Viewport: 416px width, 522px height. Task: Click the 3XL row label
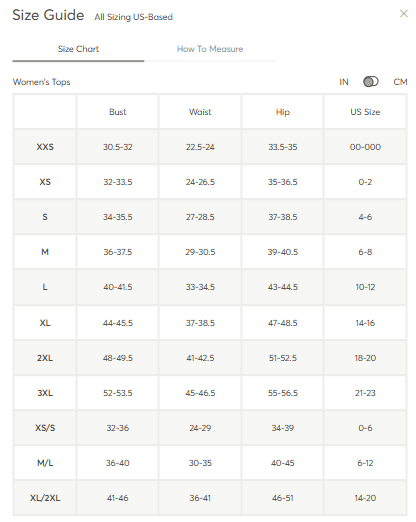point(45,393)
